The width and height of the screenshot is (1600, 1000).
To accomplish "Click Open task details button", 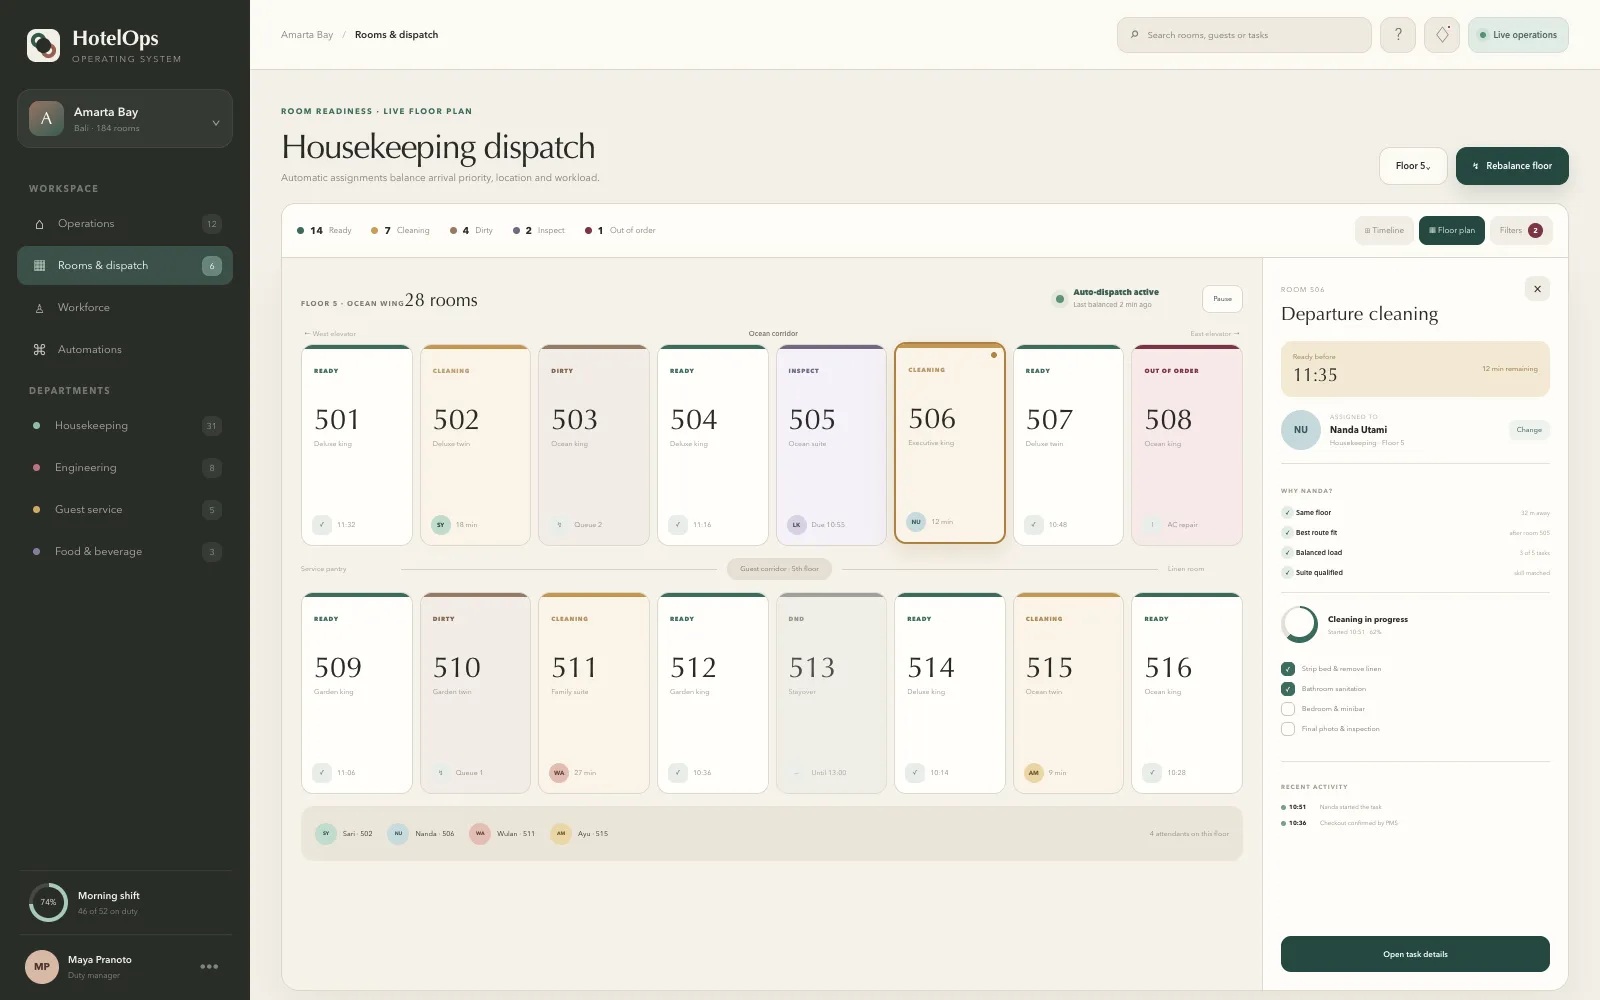I will (x=1415, y=954).
